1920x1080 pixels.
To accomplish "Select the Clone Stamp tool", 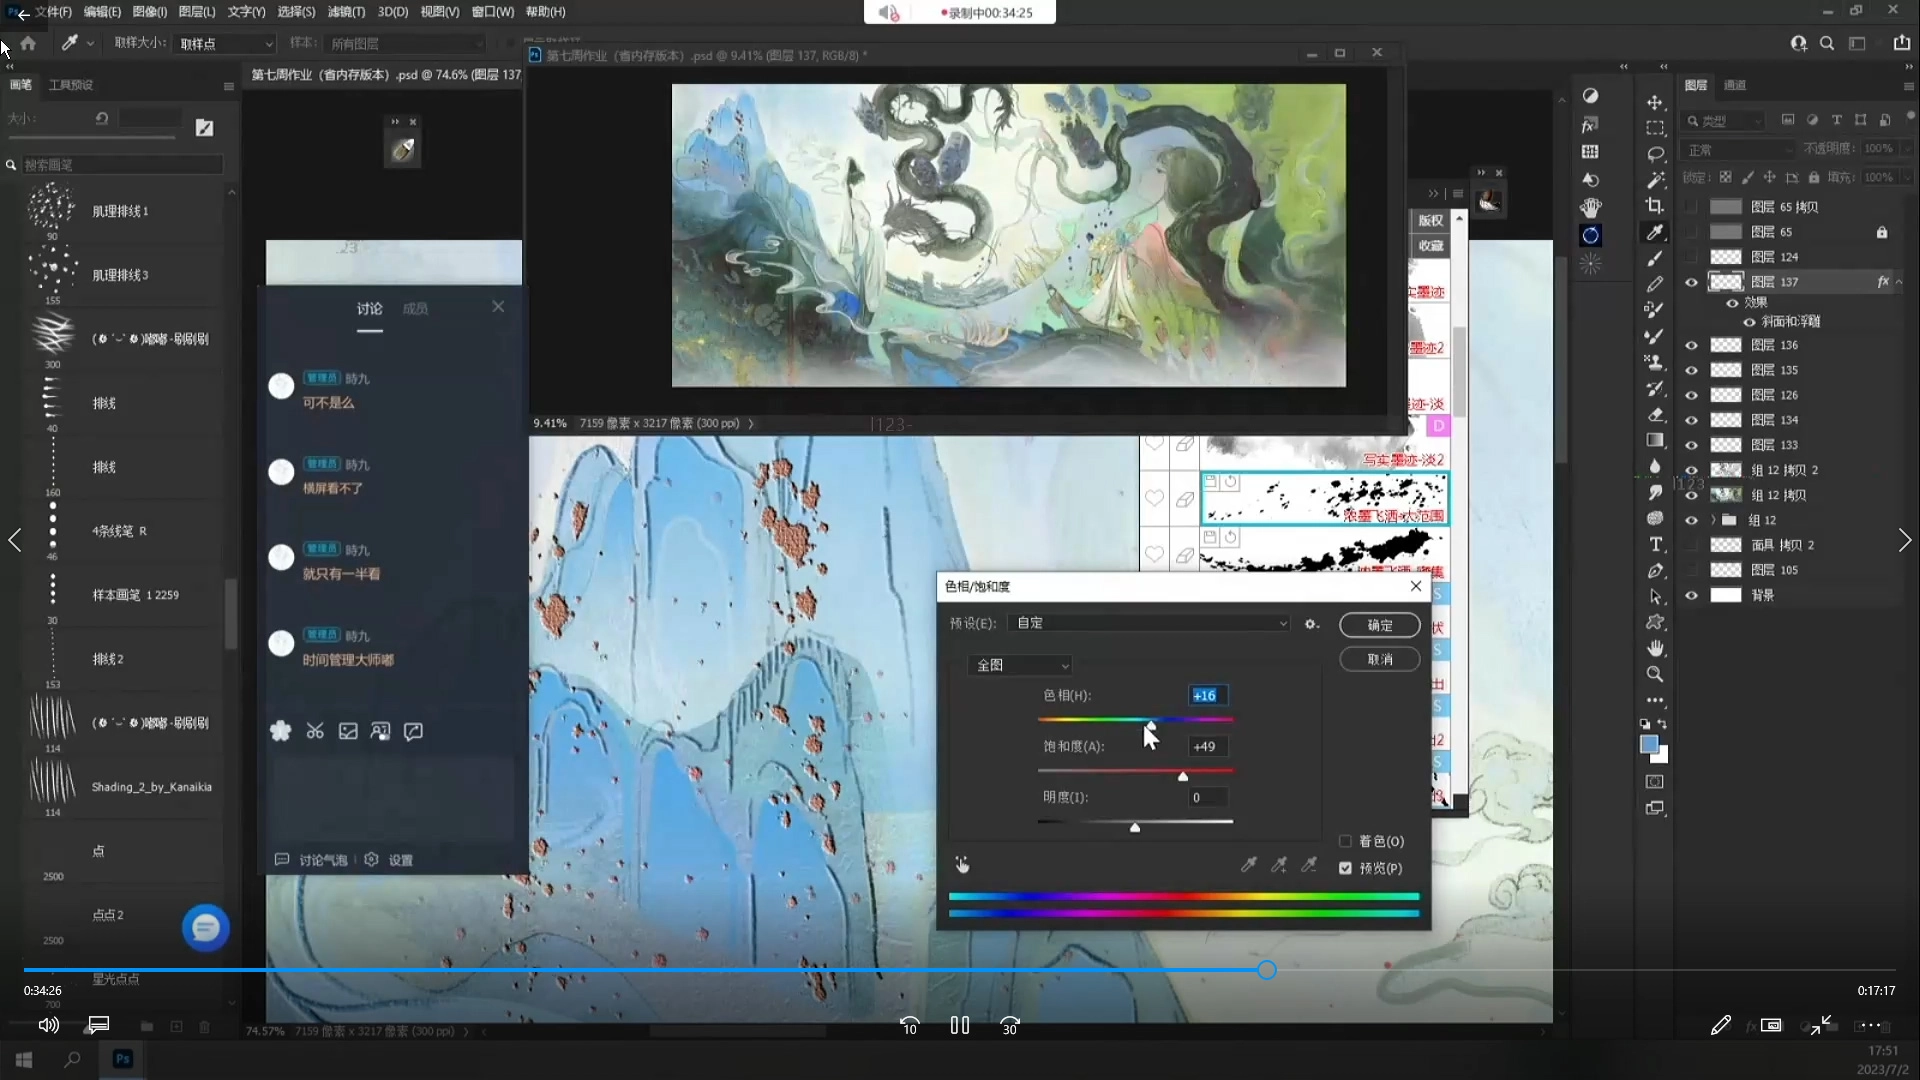I will (1655, 362).
